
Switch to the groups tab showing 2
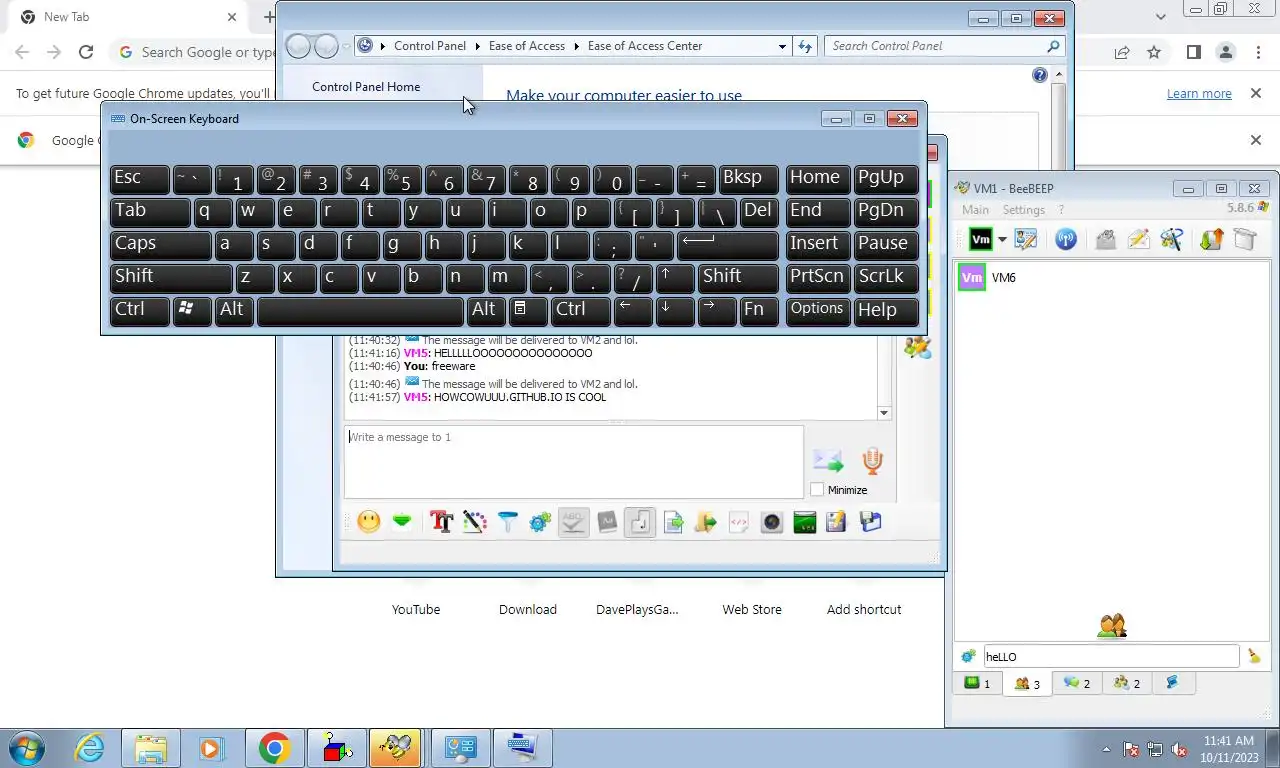1127,684
